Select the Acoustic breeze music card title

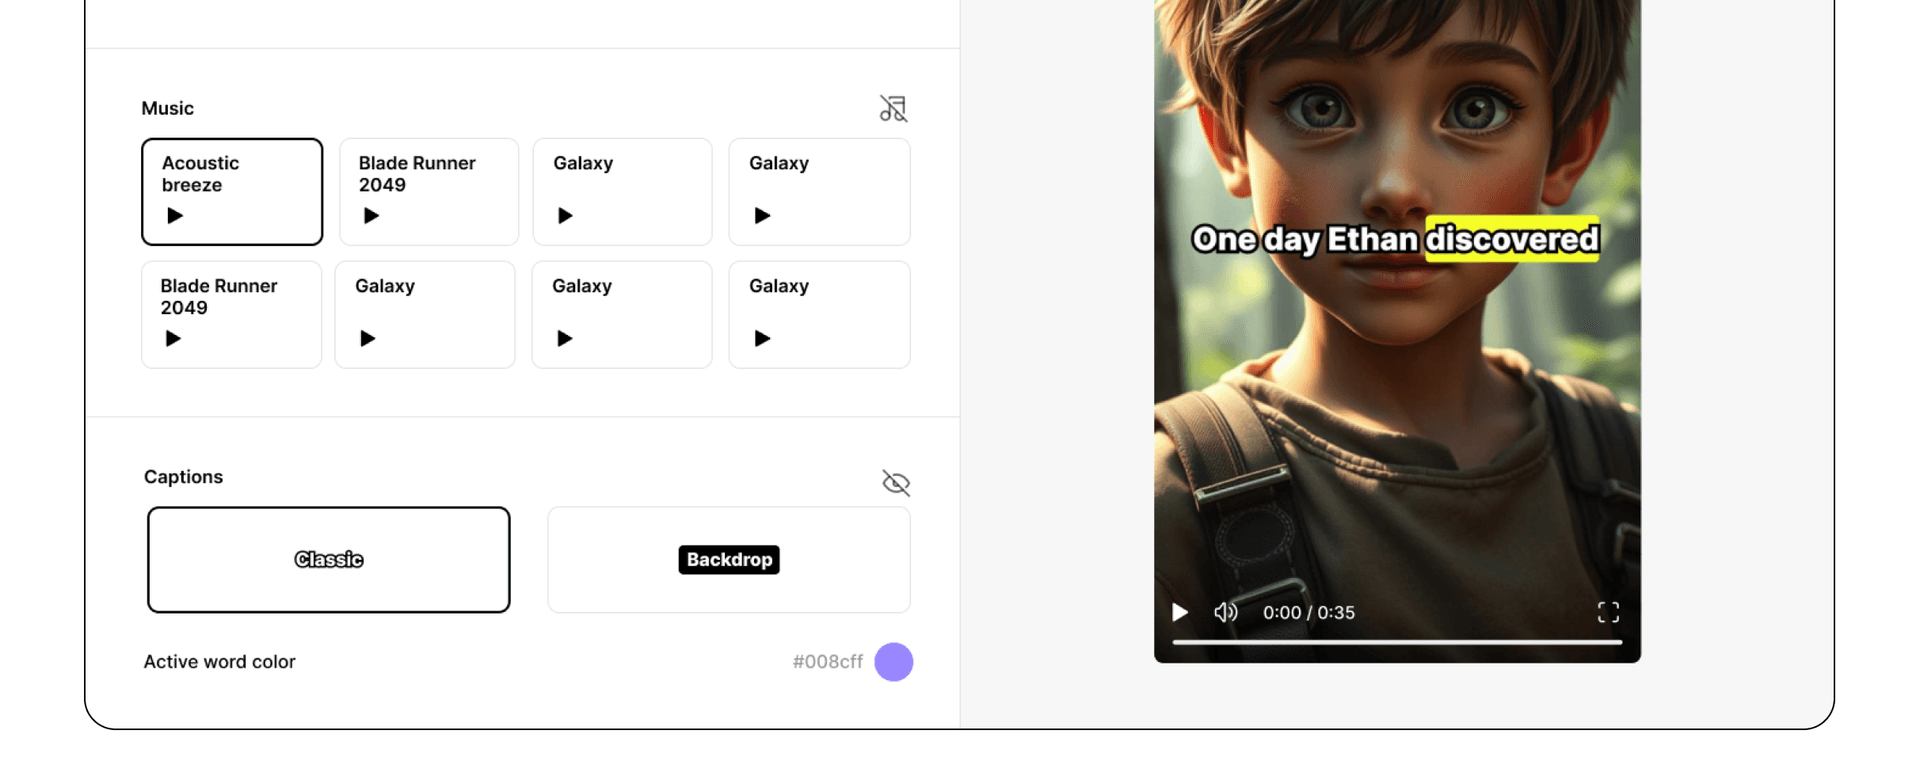tap(200, 174)
